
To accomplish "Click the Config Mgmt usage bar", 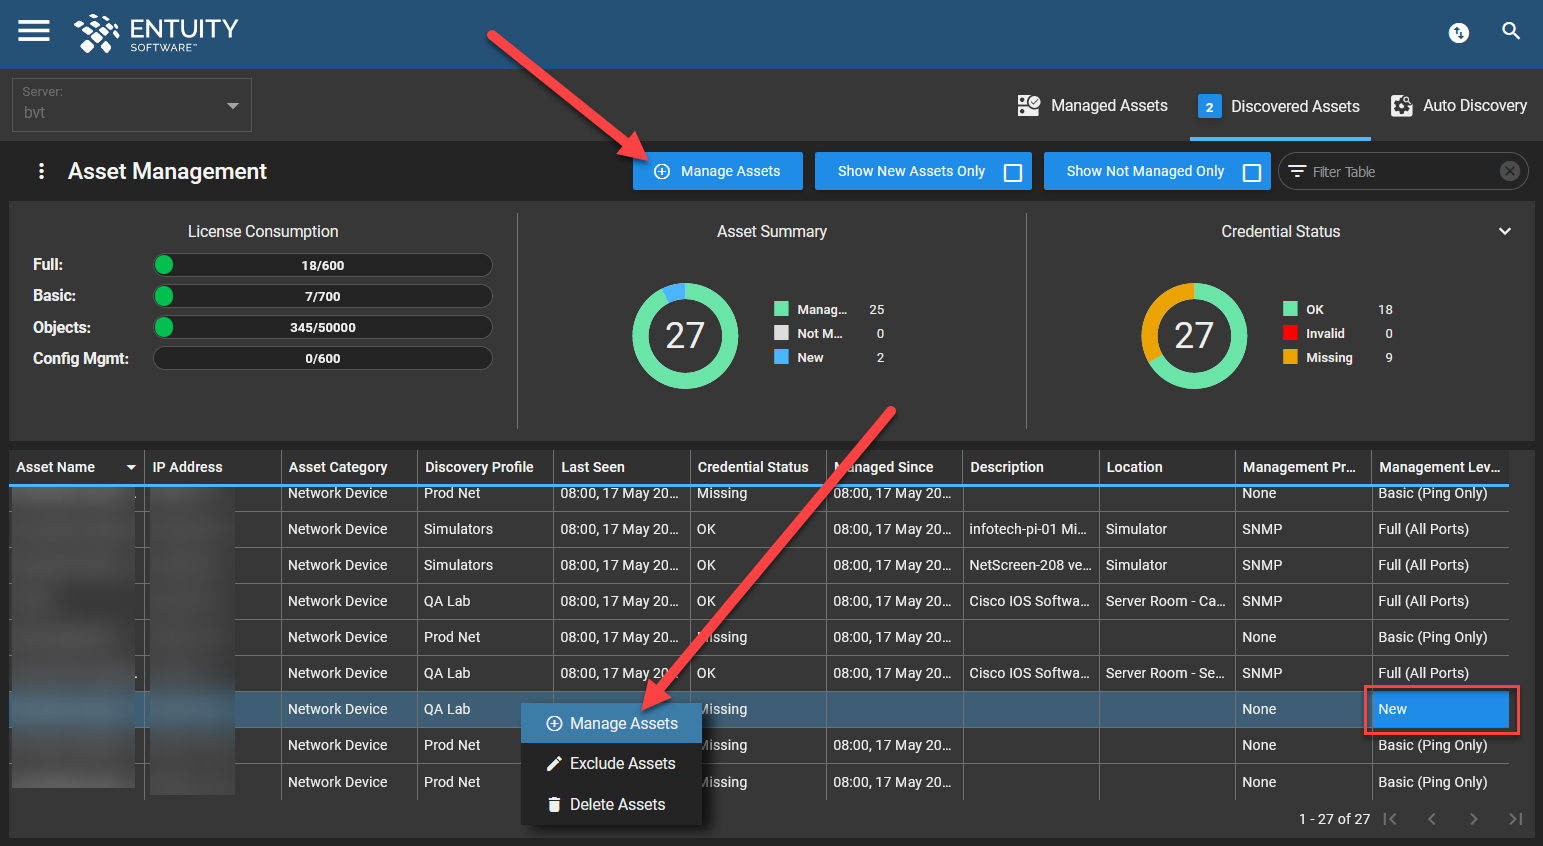I will pyautogui.click(x=322, y=358).
